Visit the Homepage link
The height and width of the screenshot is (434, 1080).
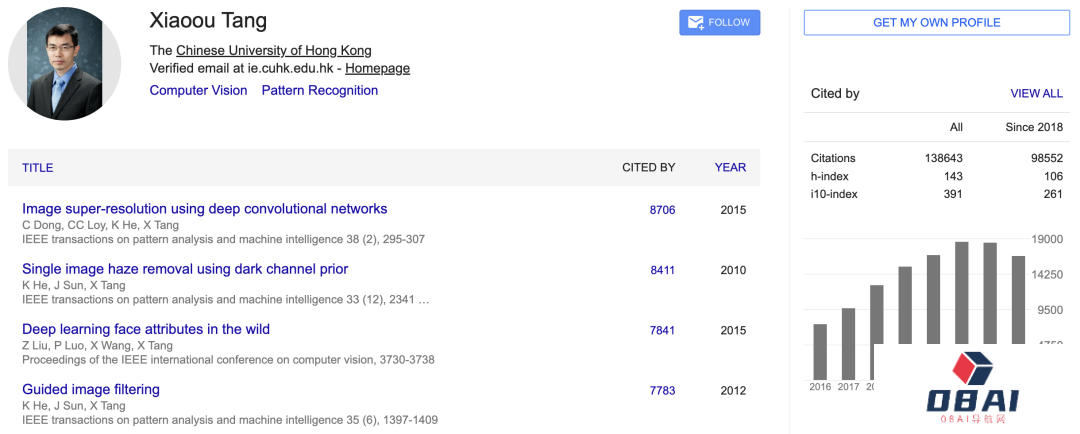[x=377, y=69]
